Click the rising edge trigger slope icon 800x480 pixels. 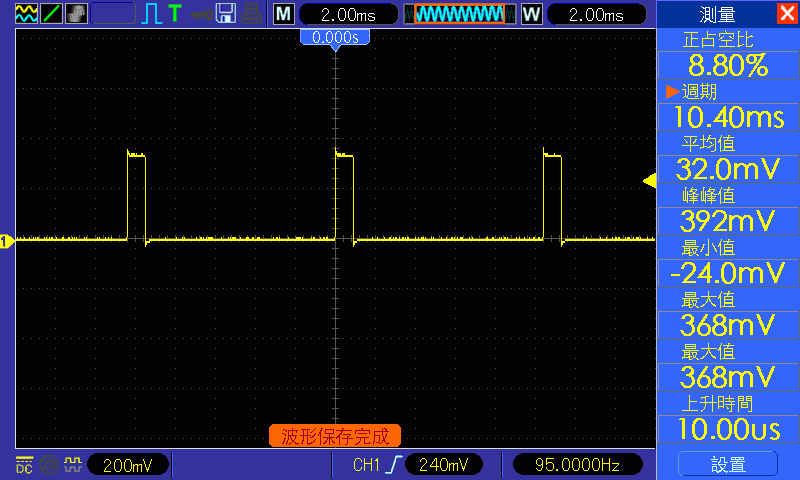[394, 465]
